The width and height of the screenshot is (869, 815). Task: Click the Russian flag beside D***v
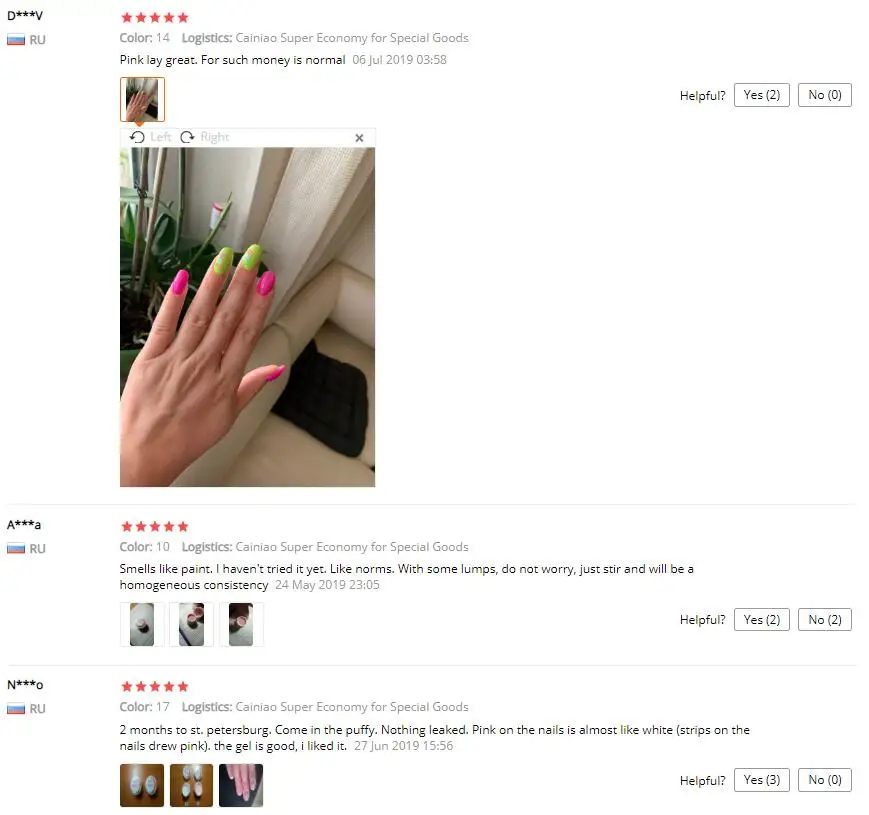pos(16,40)
